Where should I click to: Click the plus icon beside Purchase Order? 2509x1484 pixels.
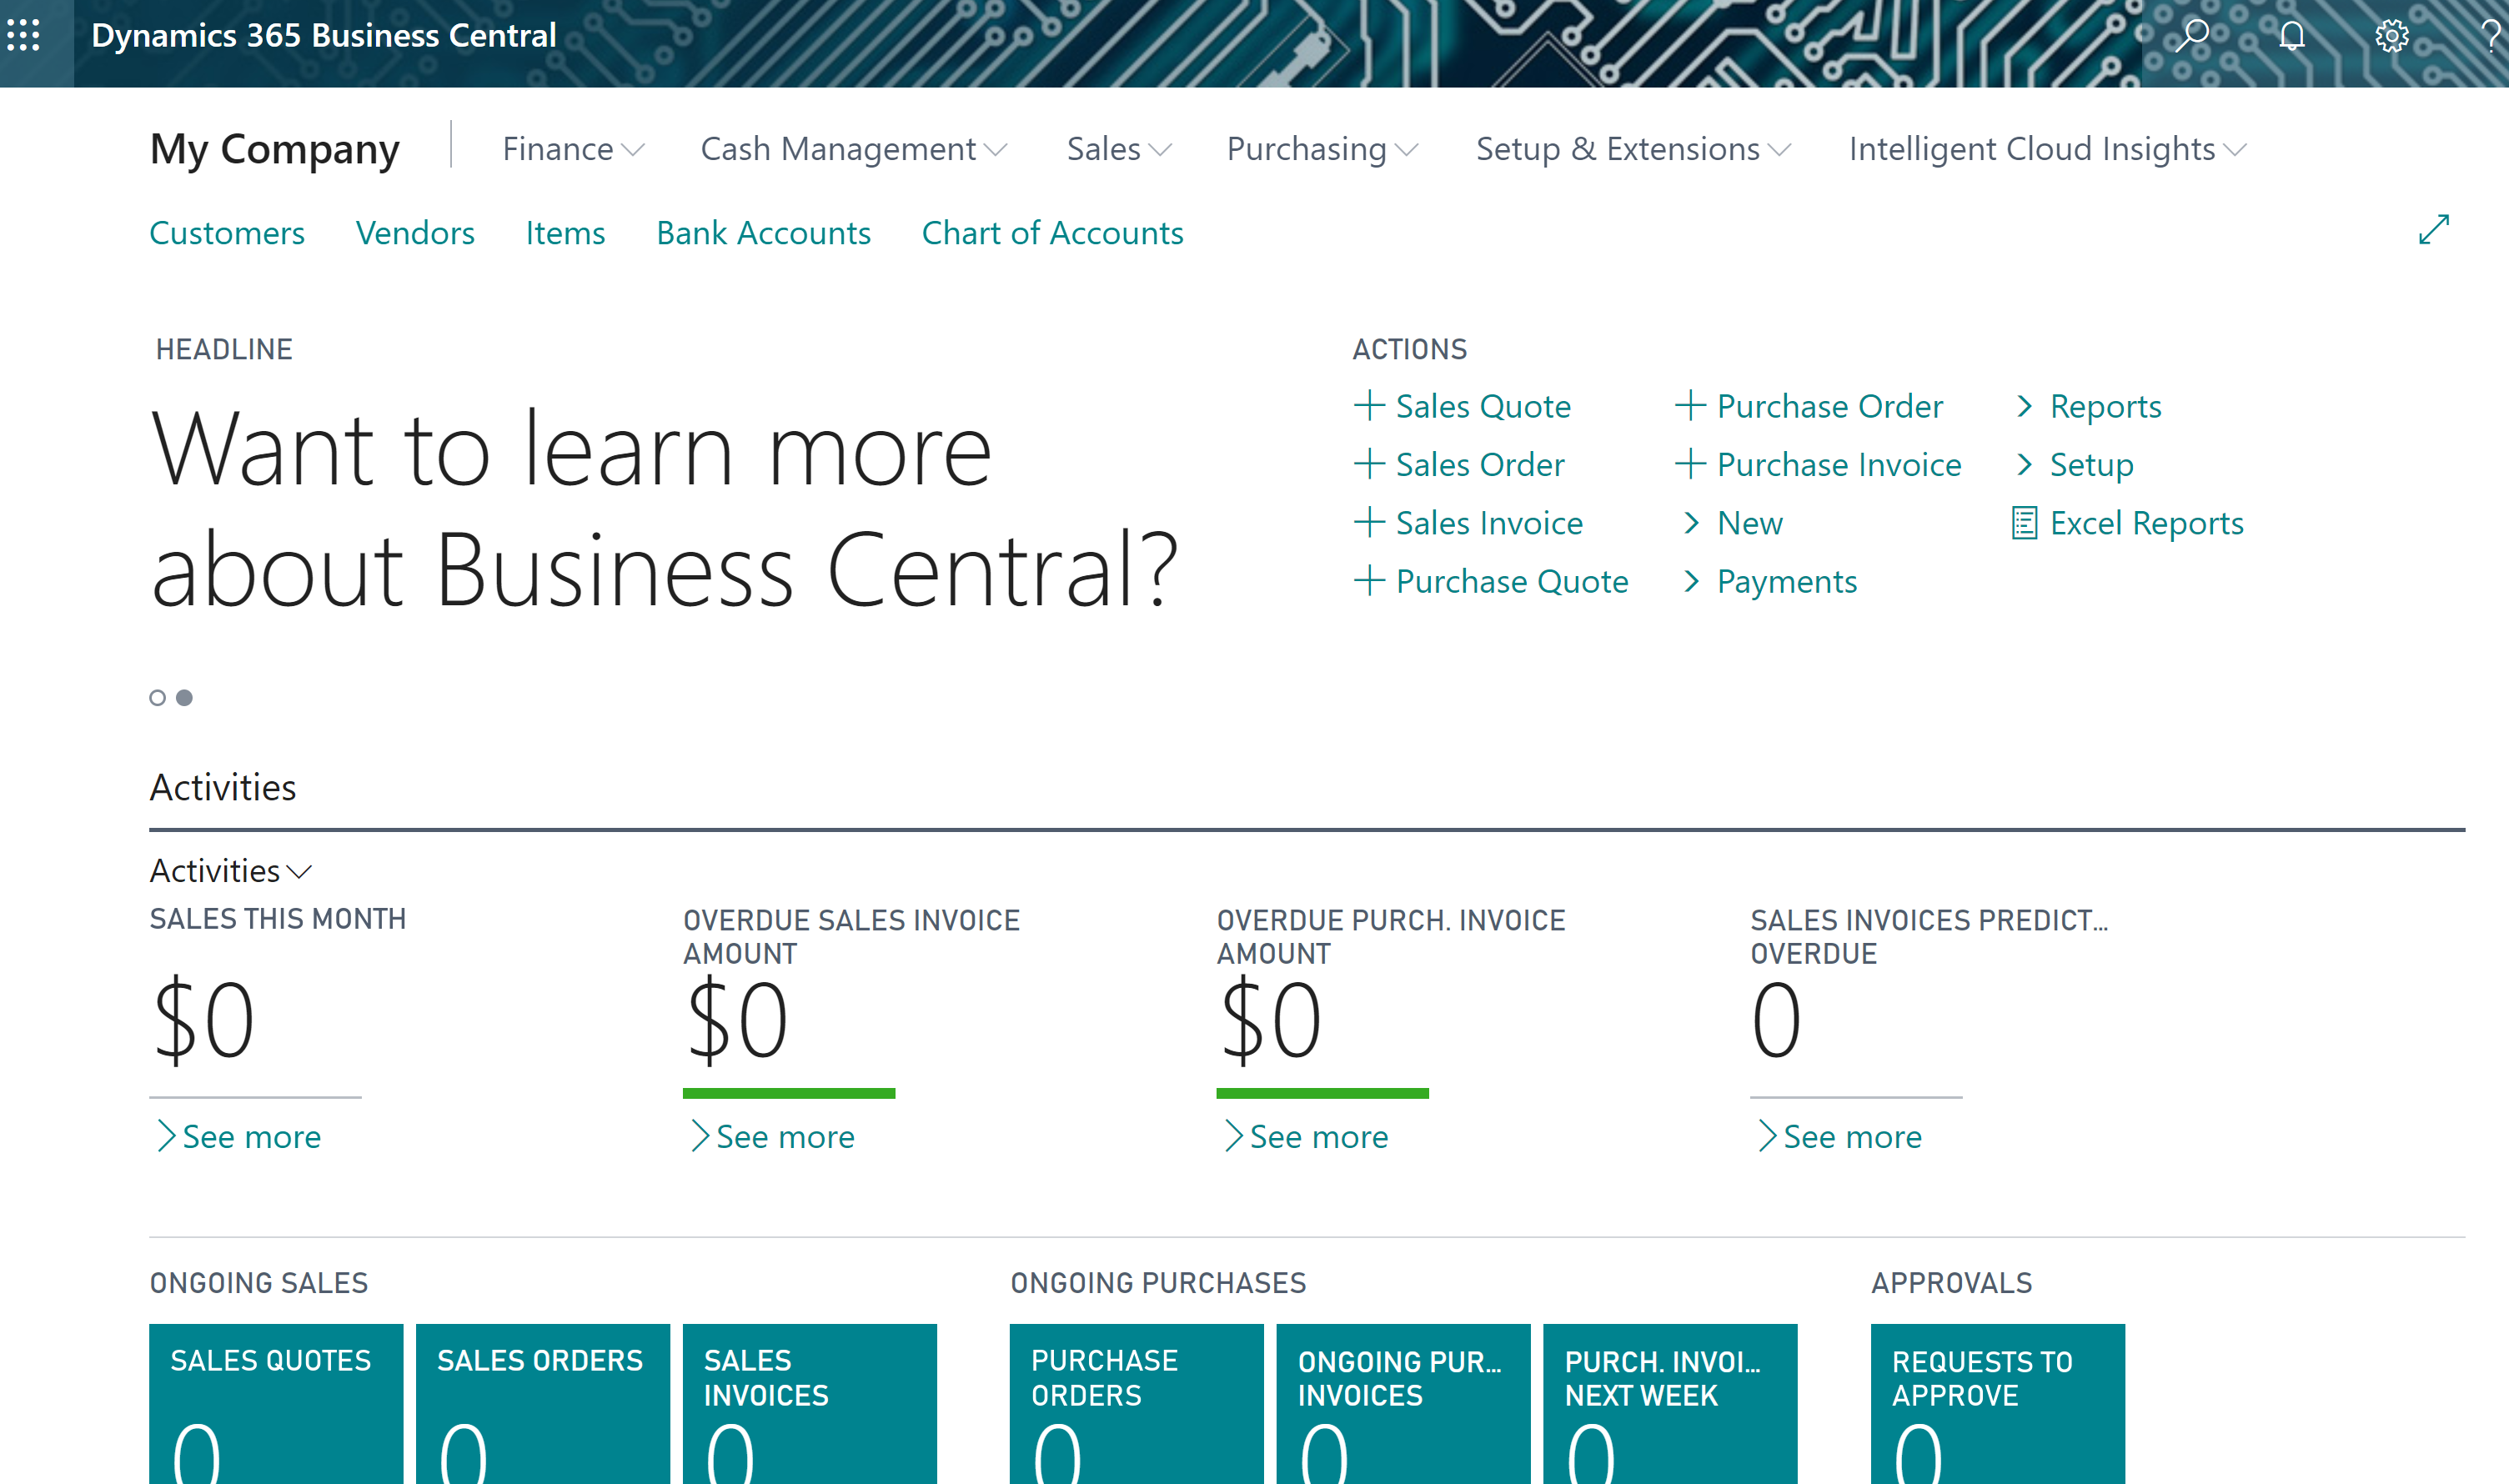[1690, 406]
